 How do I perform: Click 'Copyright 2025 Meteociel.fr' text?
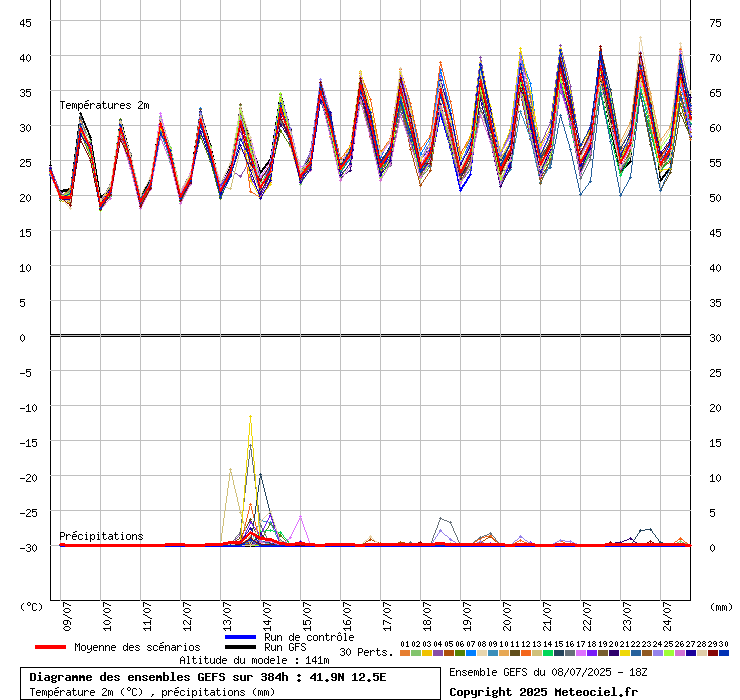tap(543, 692)
